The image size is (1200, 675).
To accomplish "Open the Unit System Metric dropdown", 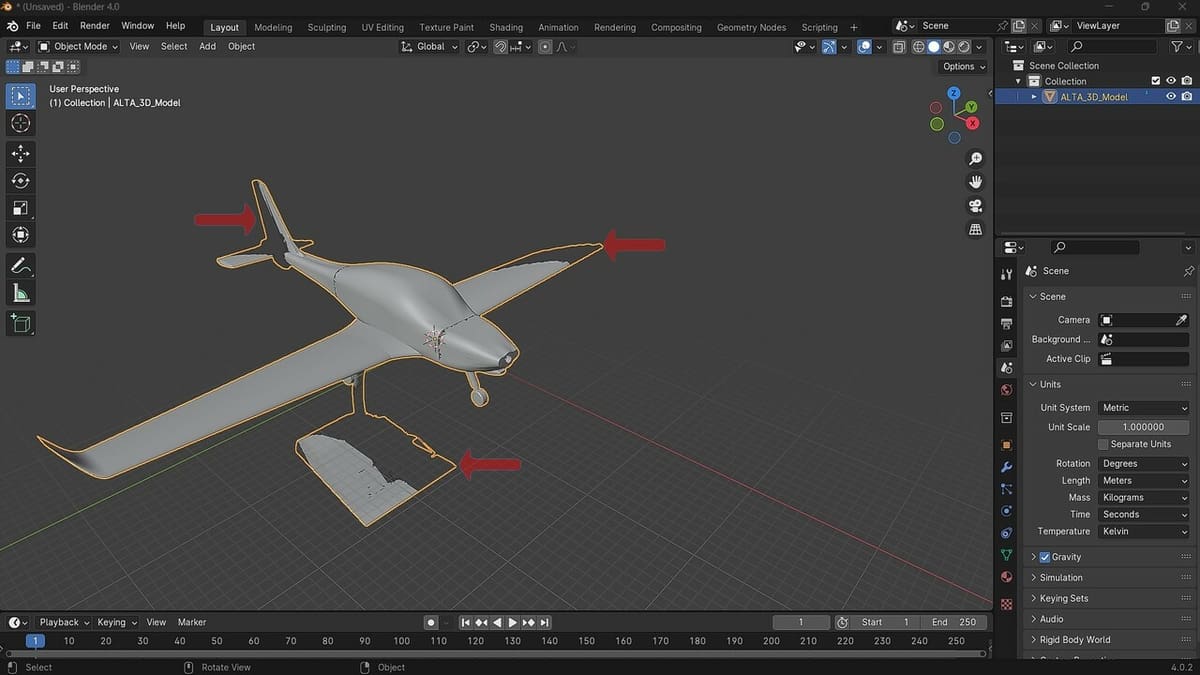I will click(x=1144, y=408).
